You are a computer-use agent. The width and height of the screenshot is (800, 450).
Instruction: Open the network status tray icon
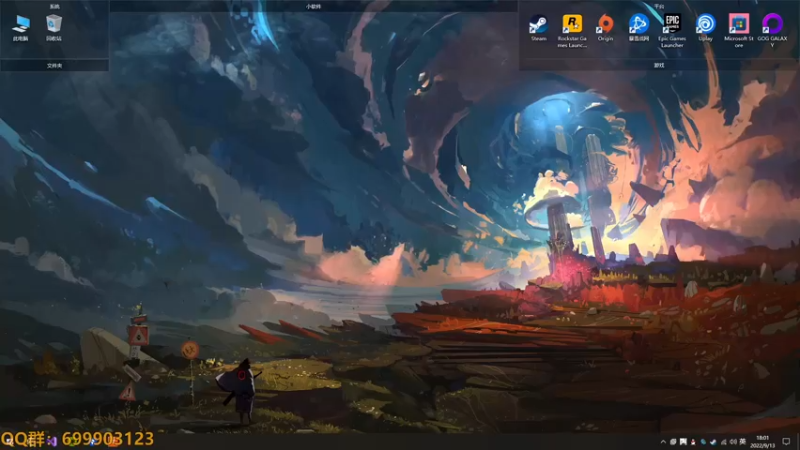[x=723, y=442]
